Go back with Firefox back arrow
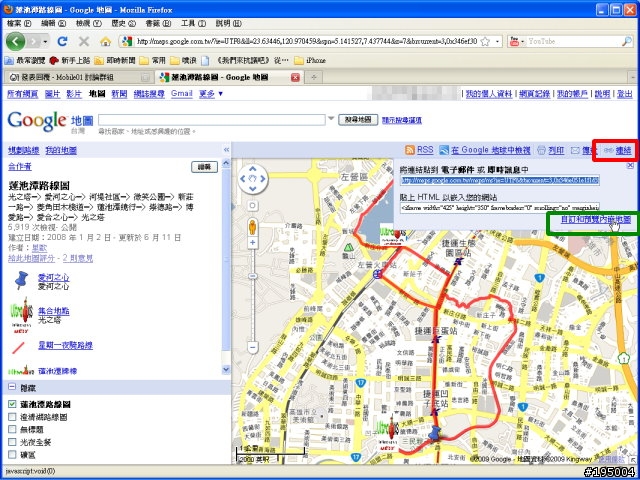Screen dimensions: 640x480 (16, 41)
